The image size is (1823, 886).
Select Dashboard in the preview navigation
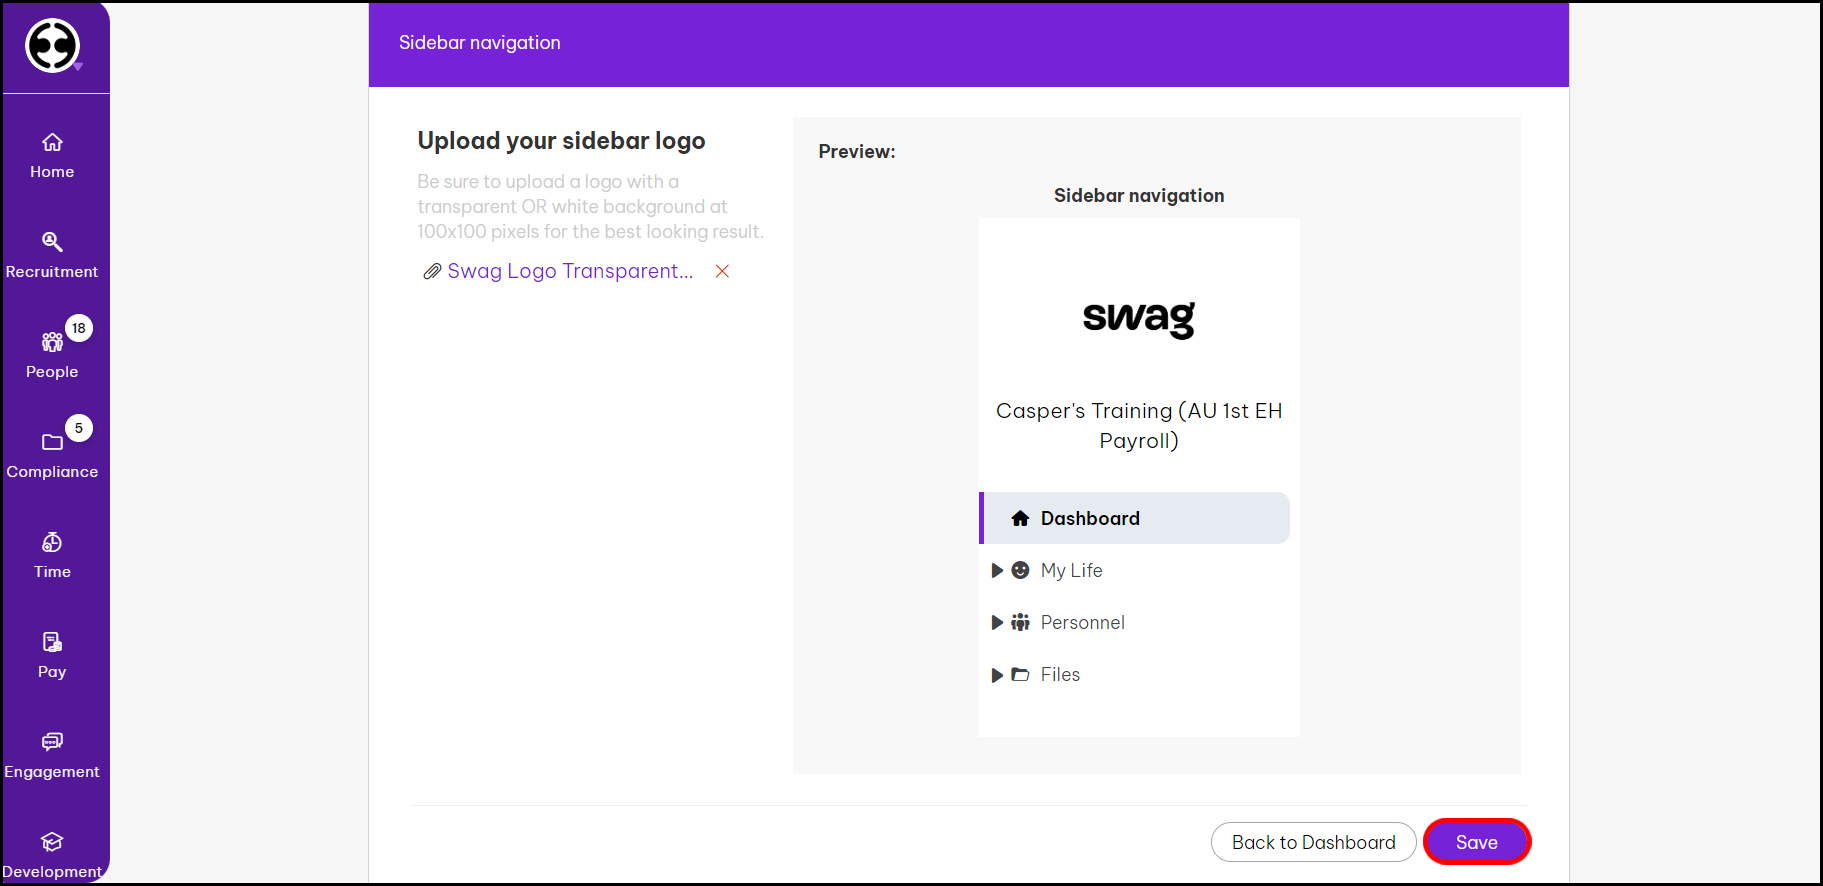[x=1135, y=518]
